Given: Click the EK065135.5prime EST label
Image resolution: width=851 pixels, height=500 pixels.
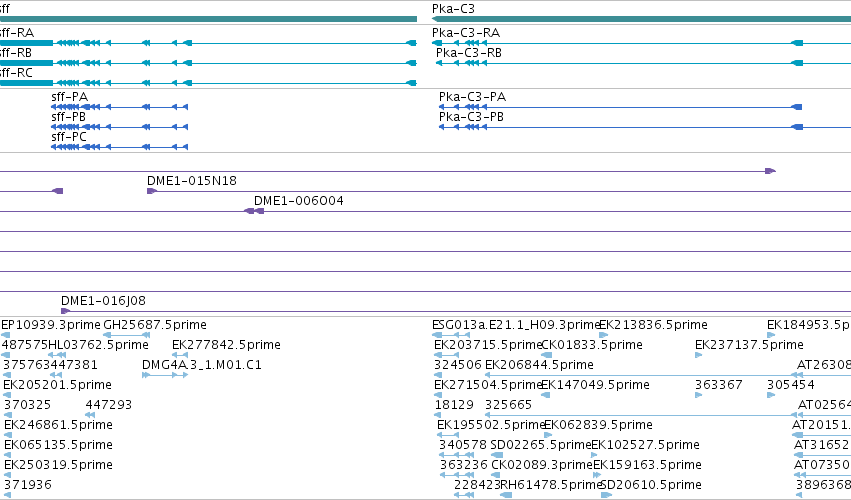Looking at the screenshot, I should (x=58, y=445).
